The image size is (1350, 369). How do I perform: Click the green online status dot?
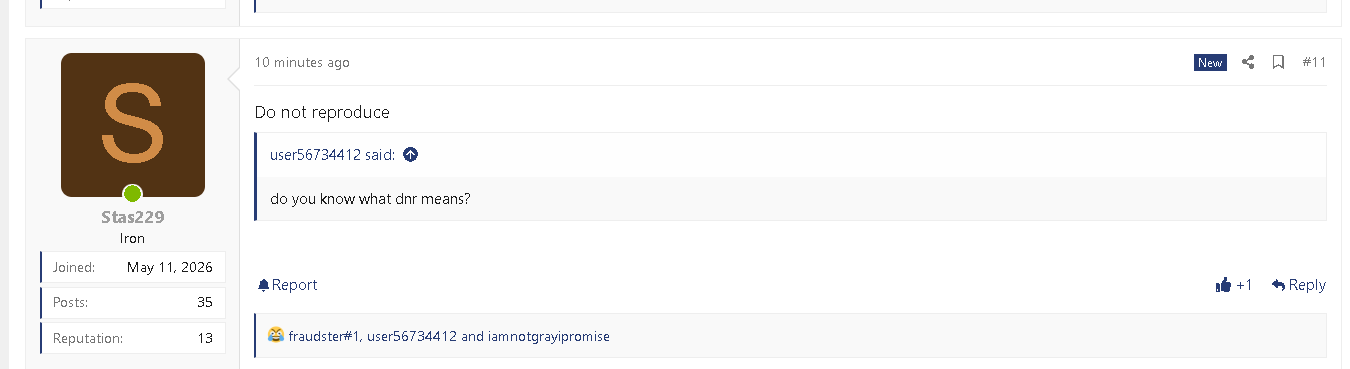(x=132, y=194)
